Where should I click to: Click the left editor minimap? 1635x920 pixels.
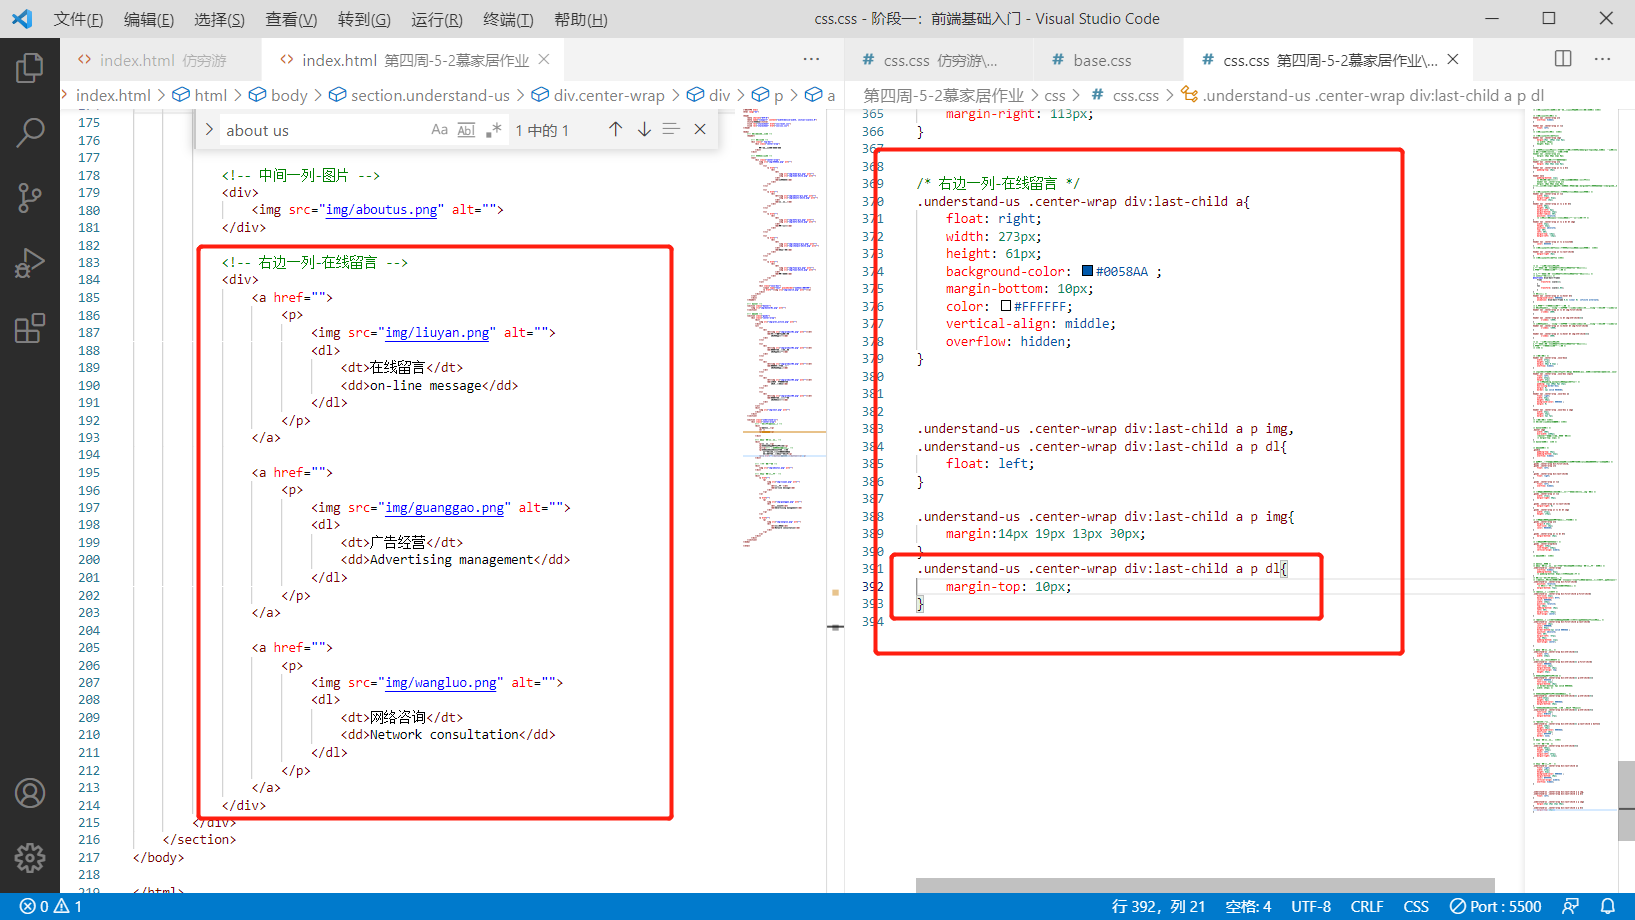pyautogui.click(x=784, y=330)
